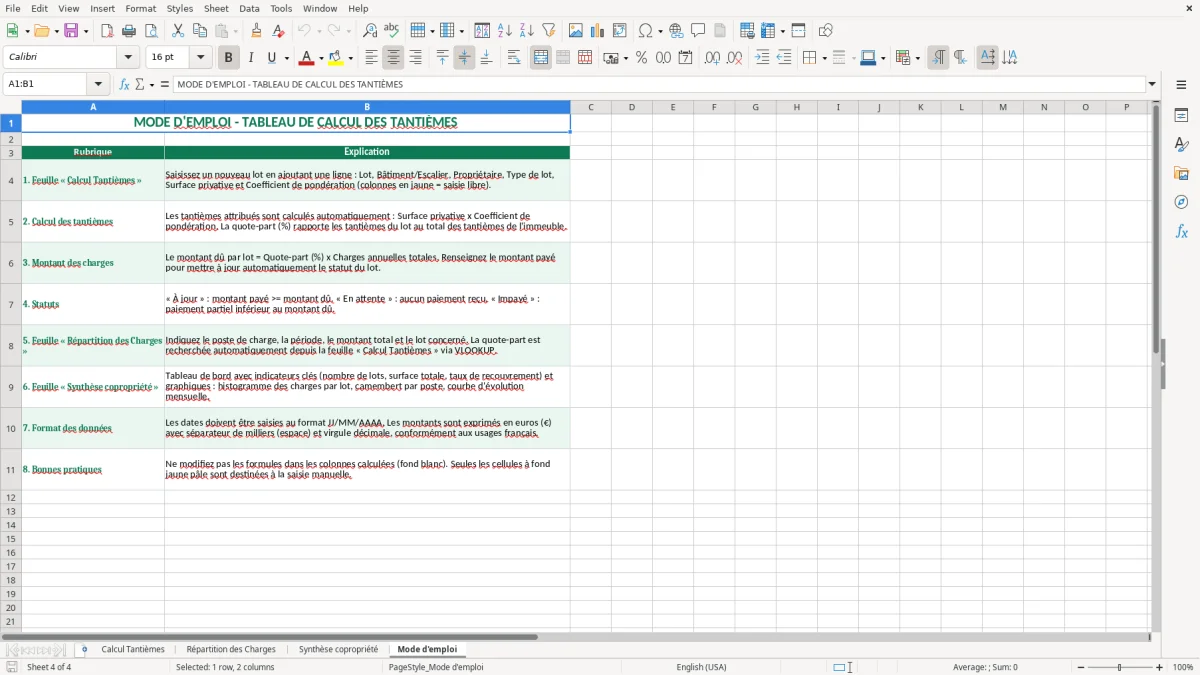Click the formula input line
Screen dimensions: 1200x675
point(658,84)
